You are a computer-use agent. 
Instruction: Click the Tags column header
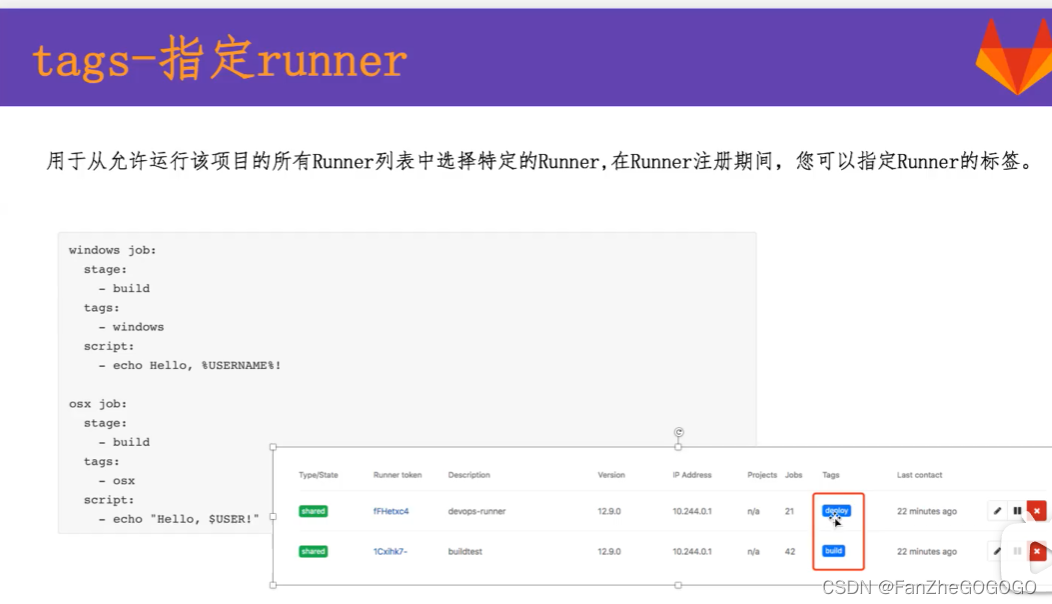coord(831,475)
